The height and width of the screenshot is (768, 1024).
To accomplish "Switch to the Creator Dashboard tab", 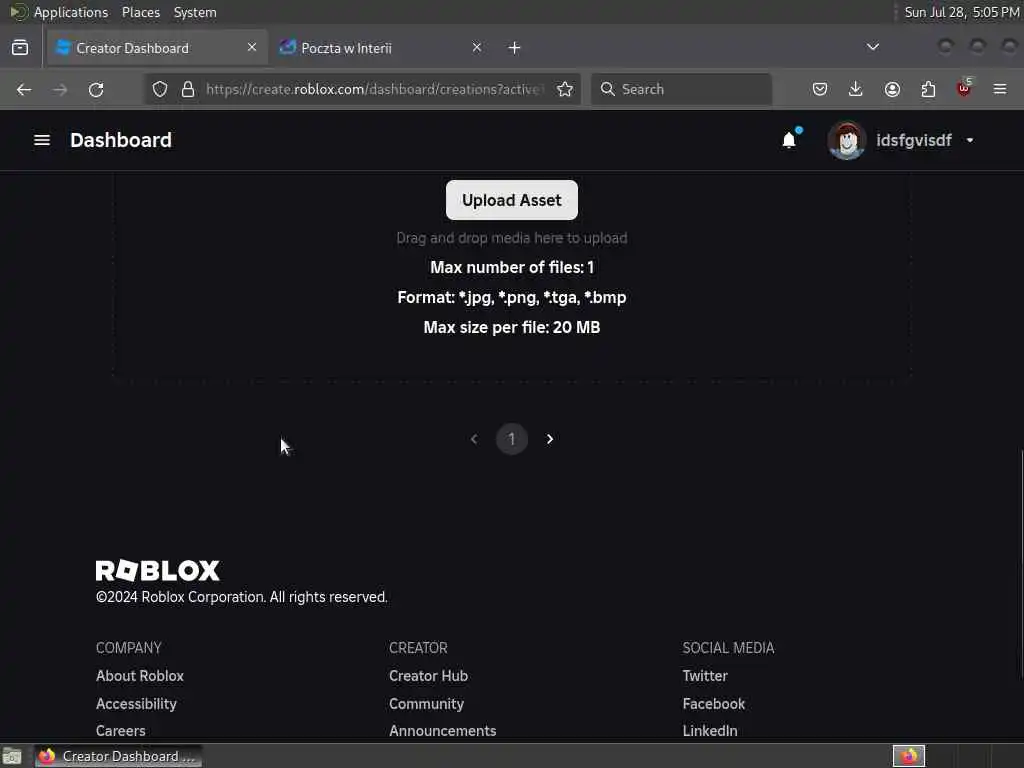I will pos(157,48).
